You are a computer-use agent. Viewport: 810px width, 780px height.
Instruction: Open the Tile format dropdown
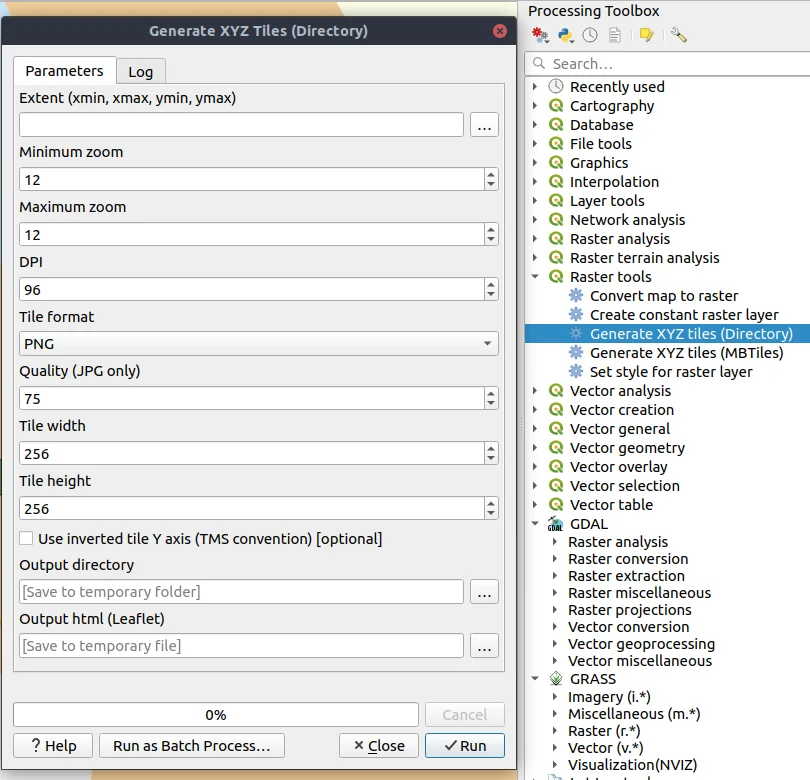tap(258, 344)
